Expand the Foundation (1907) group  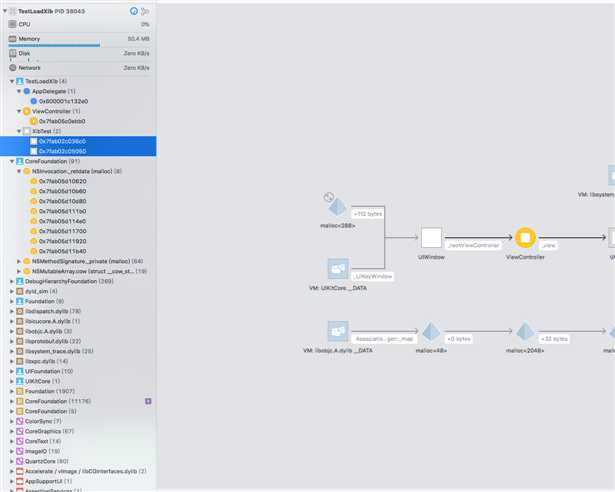(x=12, y=391)
